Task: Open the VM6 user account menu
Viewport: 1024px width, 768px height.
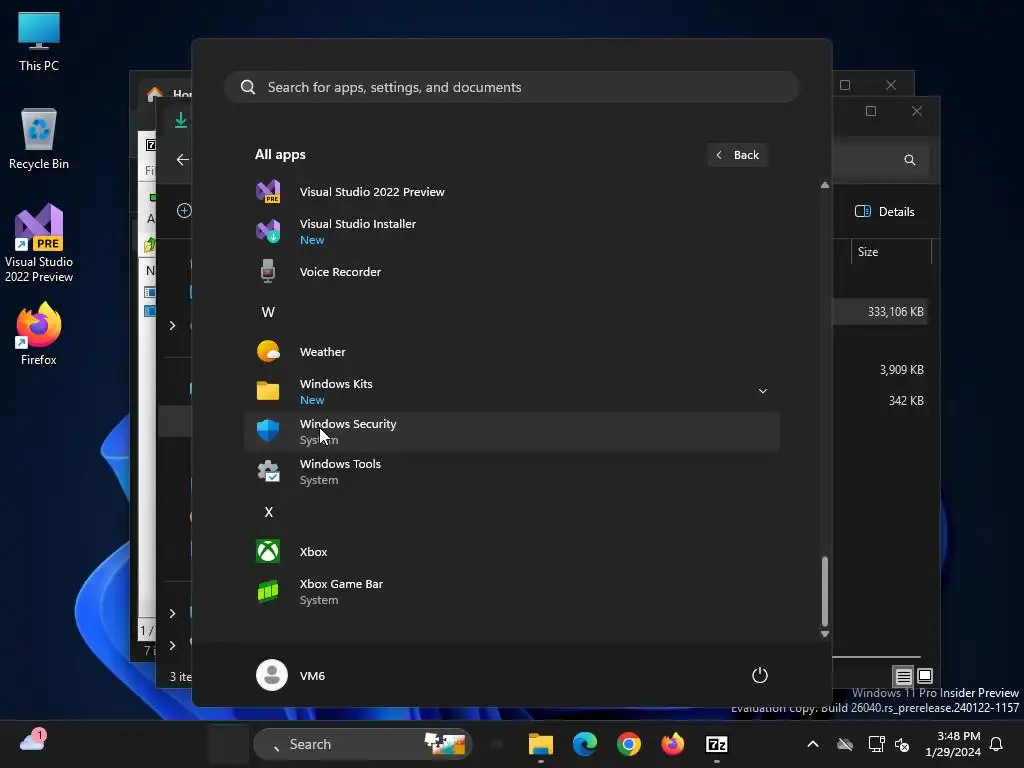Action: [291, 675]
